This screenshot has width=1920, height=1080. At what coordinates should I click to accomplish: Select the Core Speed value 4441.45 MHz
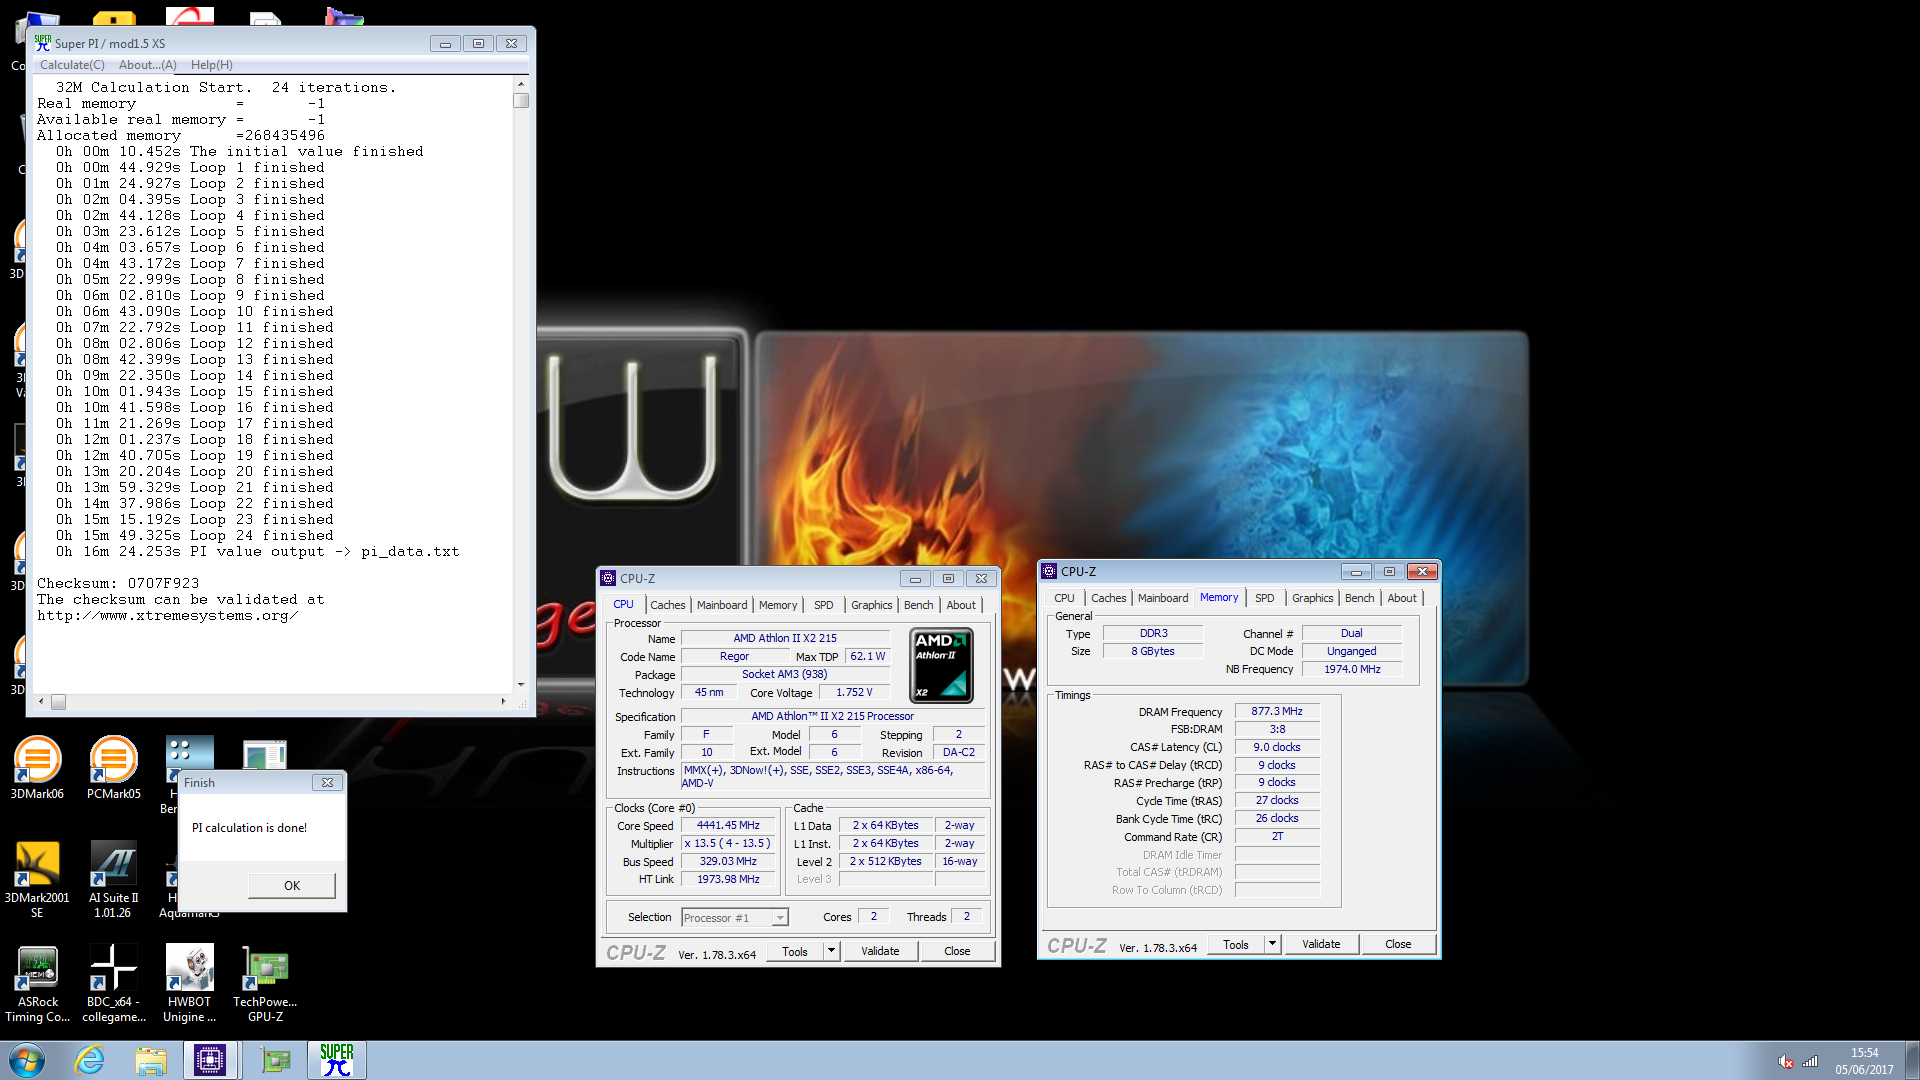[729, 826]
